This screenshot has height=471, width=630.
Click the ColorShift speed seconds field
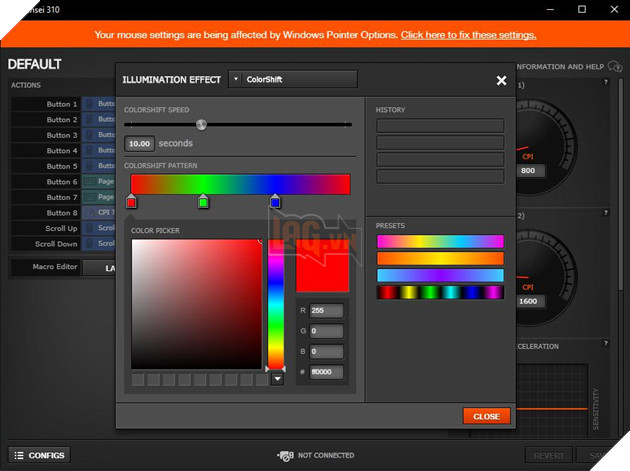coord(139,144)
